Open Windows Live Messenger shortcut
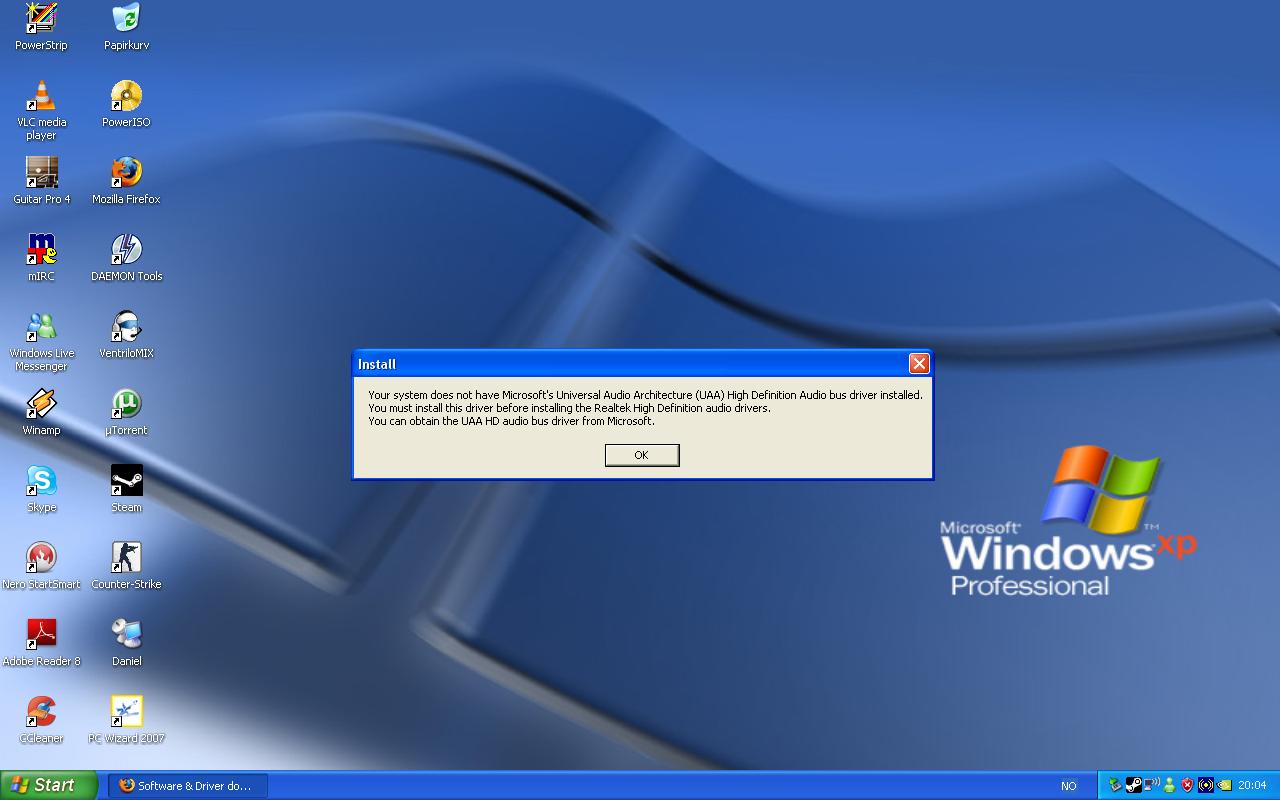This screenshot has height=800, width=1280. (x=41, y=341)
